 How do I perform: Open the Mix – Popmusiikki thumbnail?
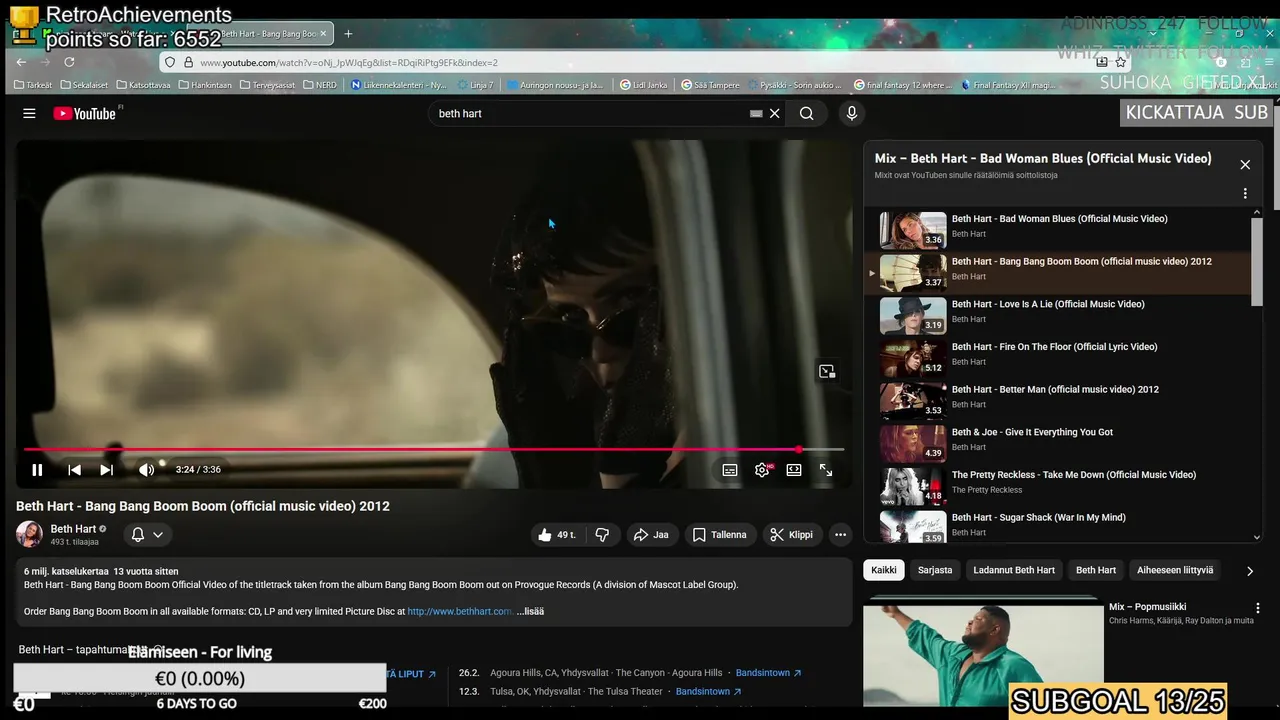click(x=983, y=652)
